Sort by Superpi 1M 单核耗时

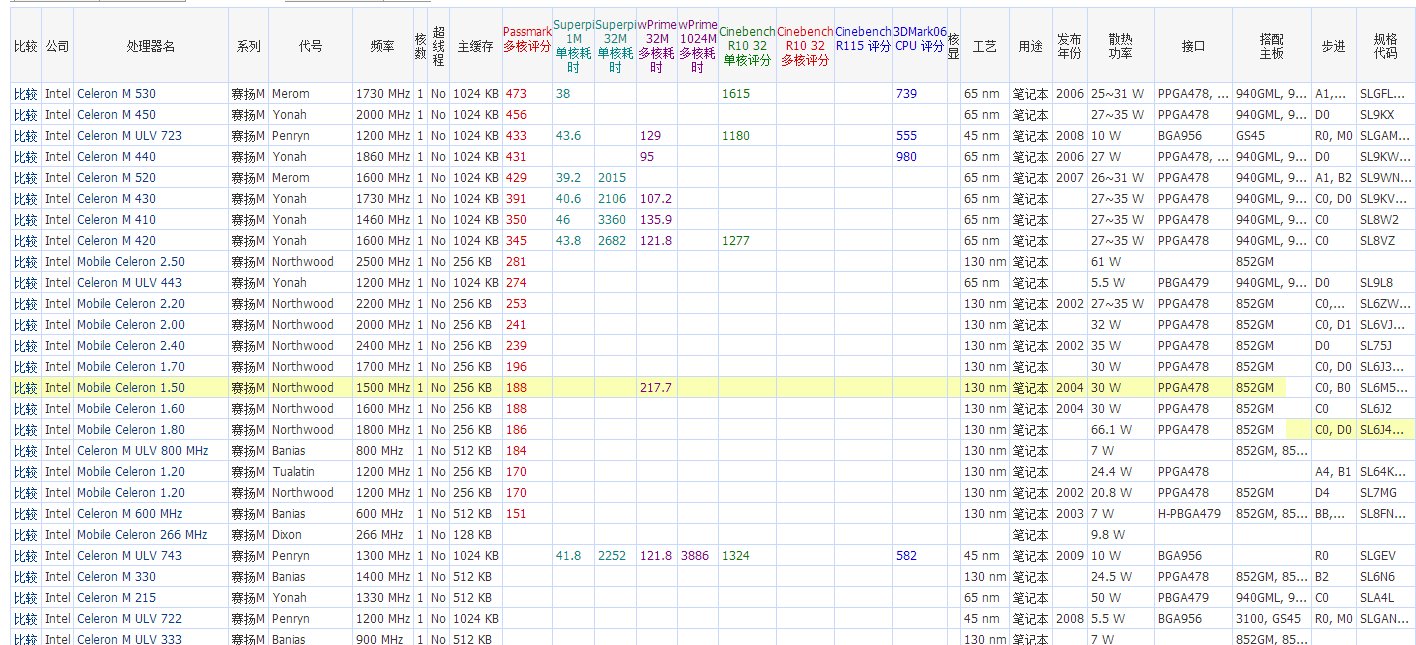(x=573, y=38)
